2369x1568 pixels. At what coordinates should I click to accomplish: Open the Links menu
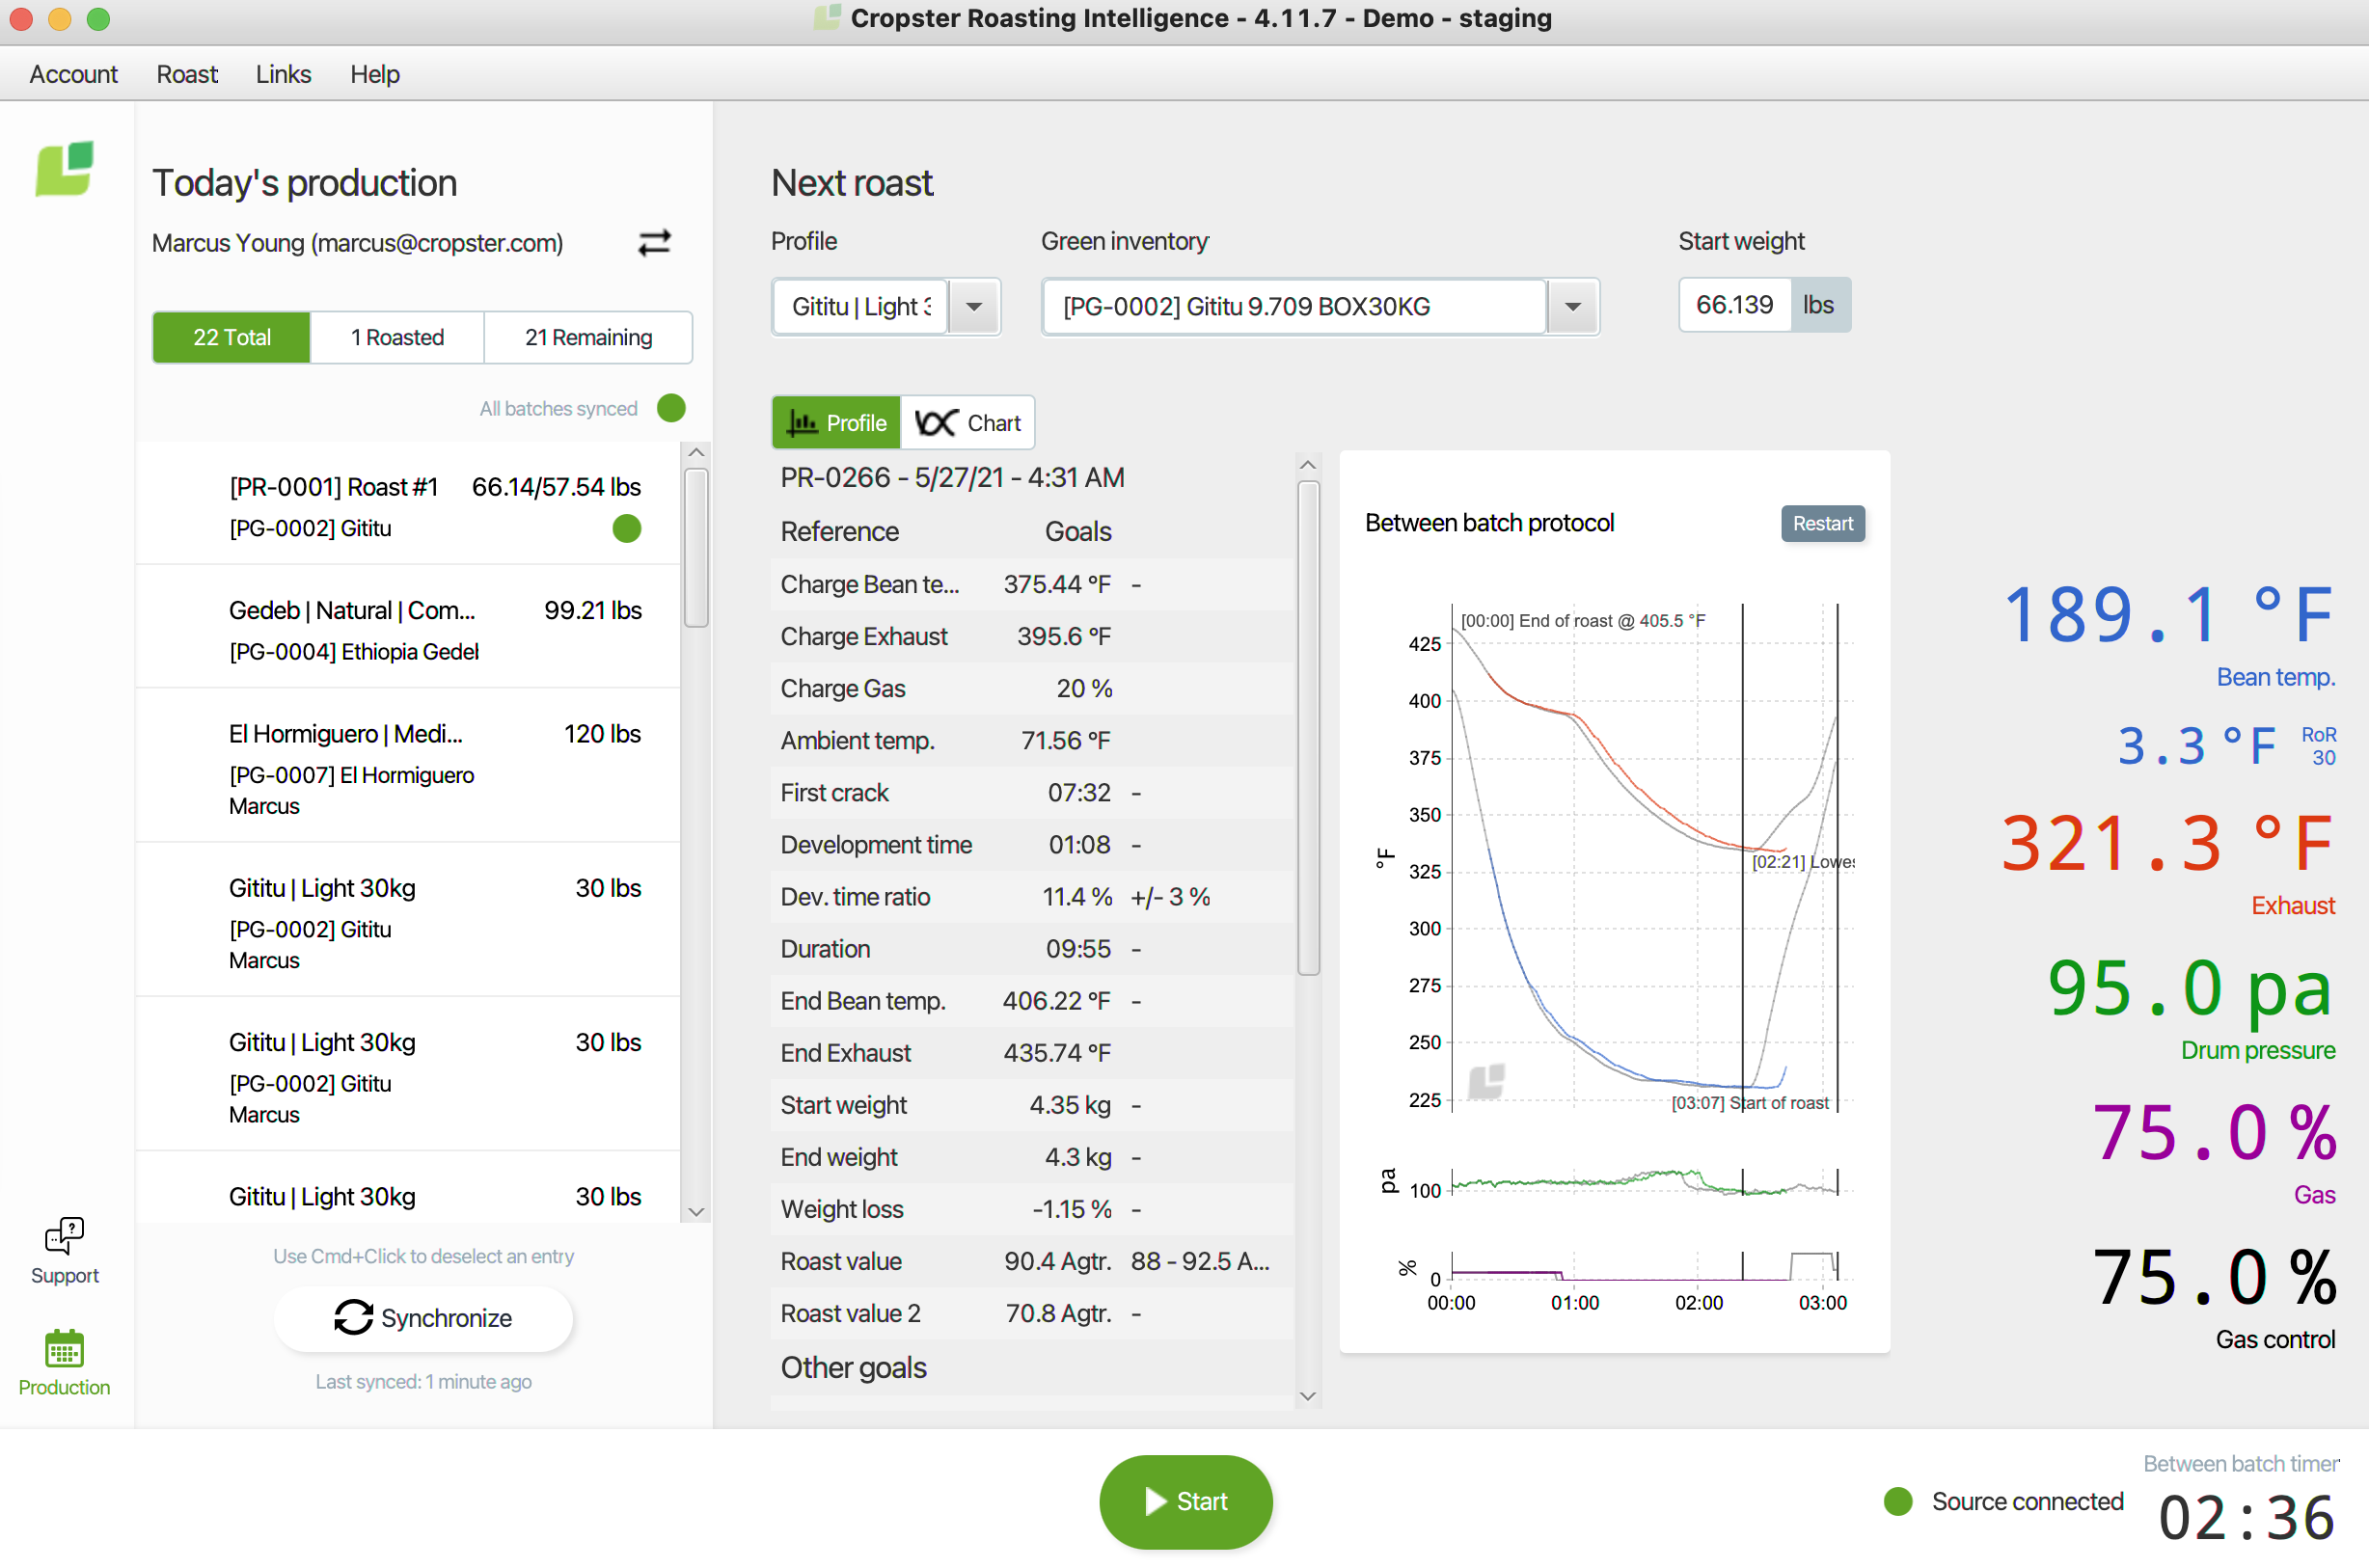tap(283, 74)
